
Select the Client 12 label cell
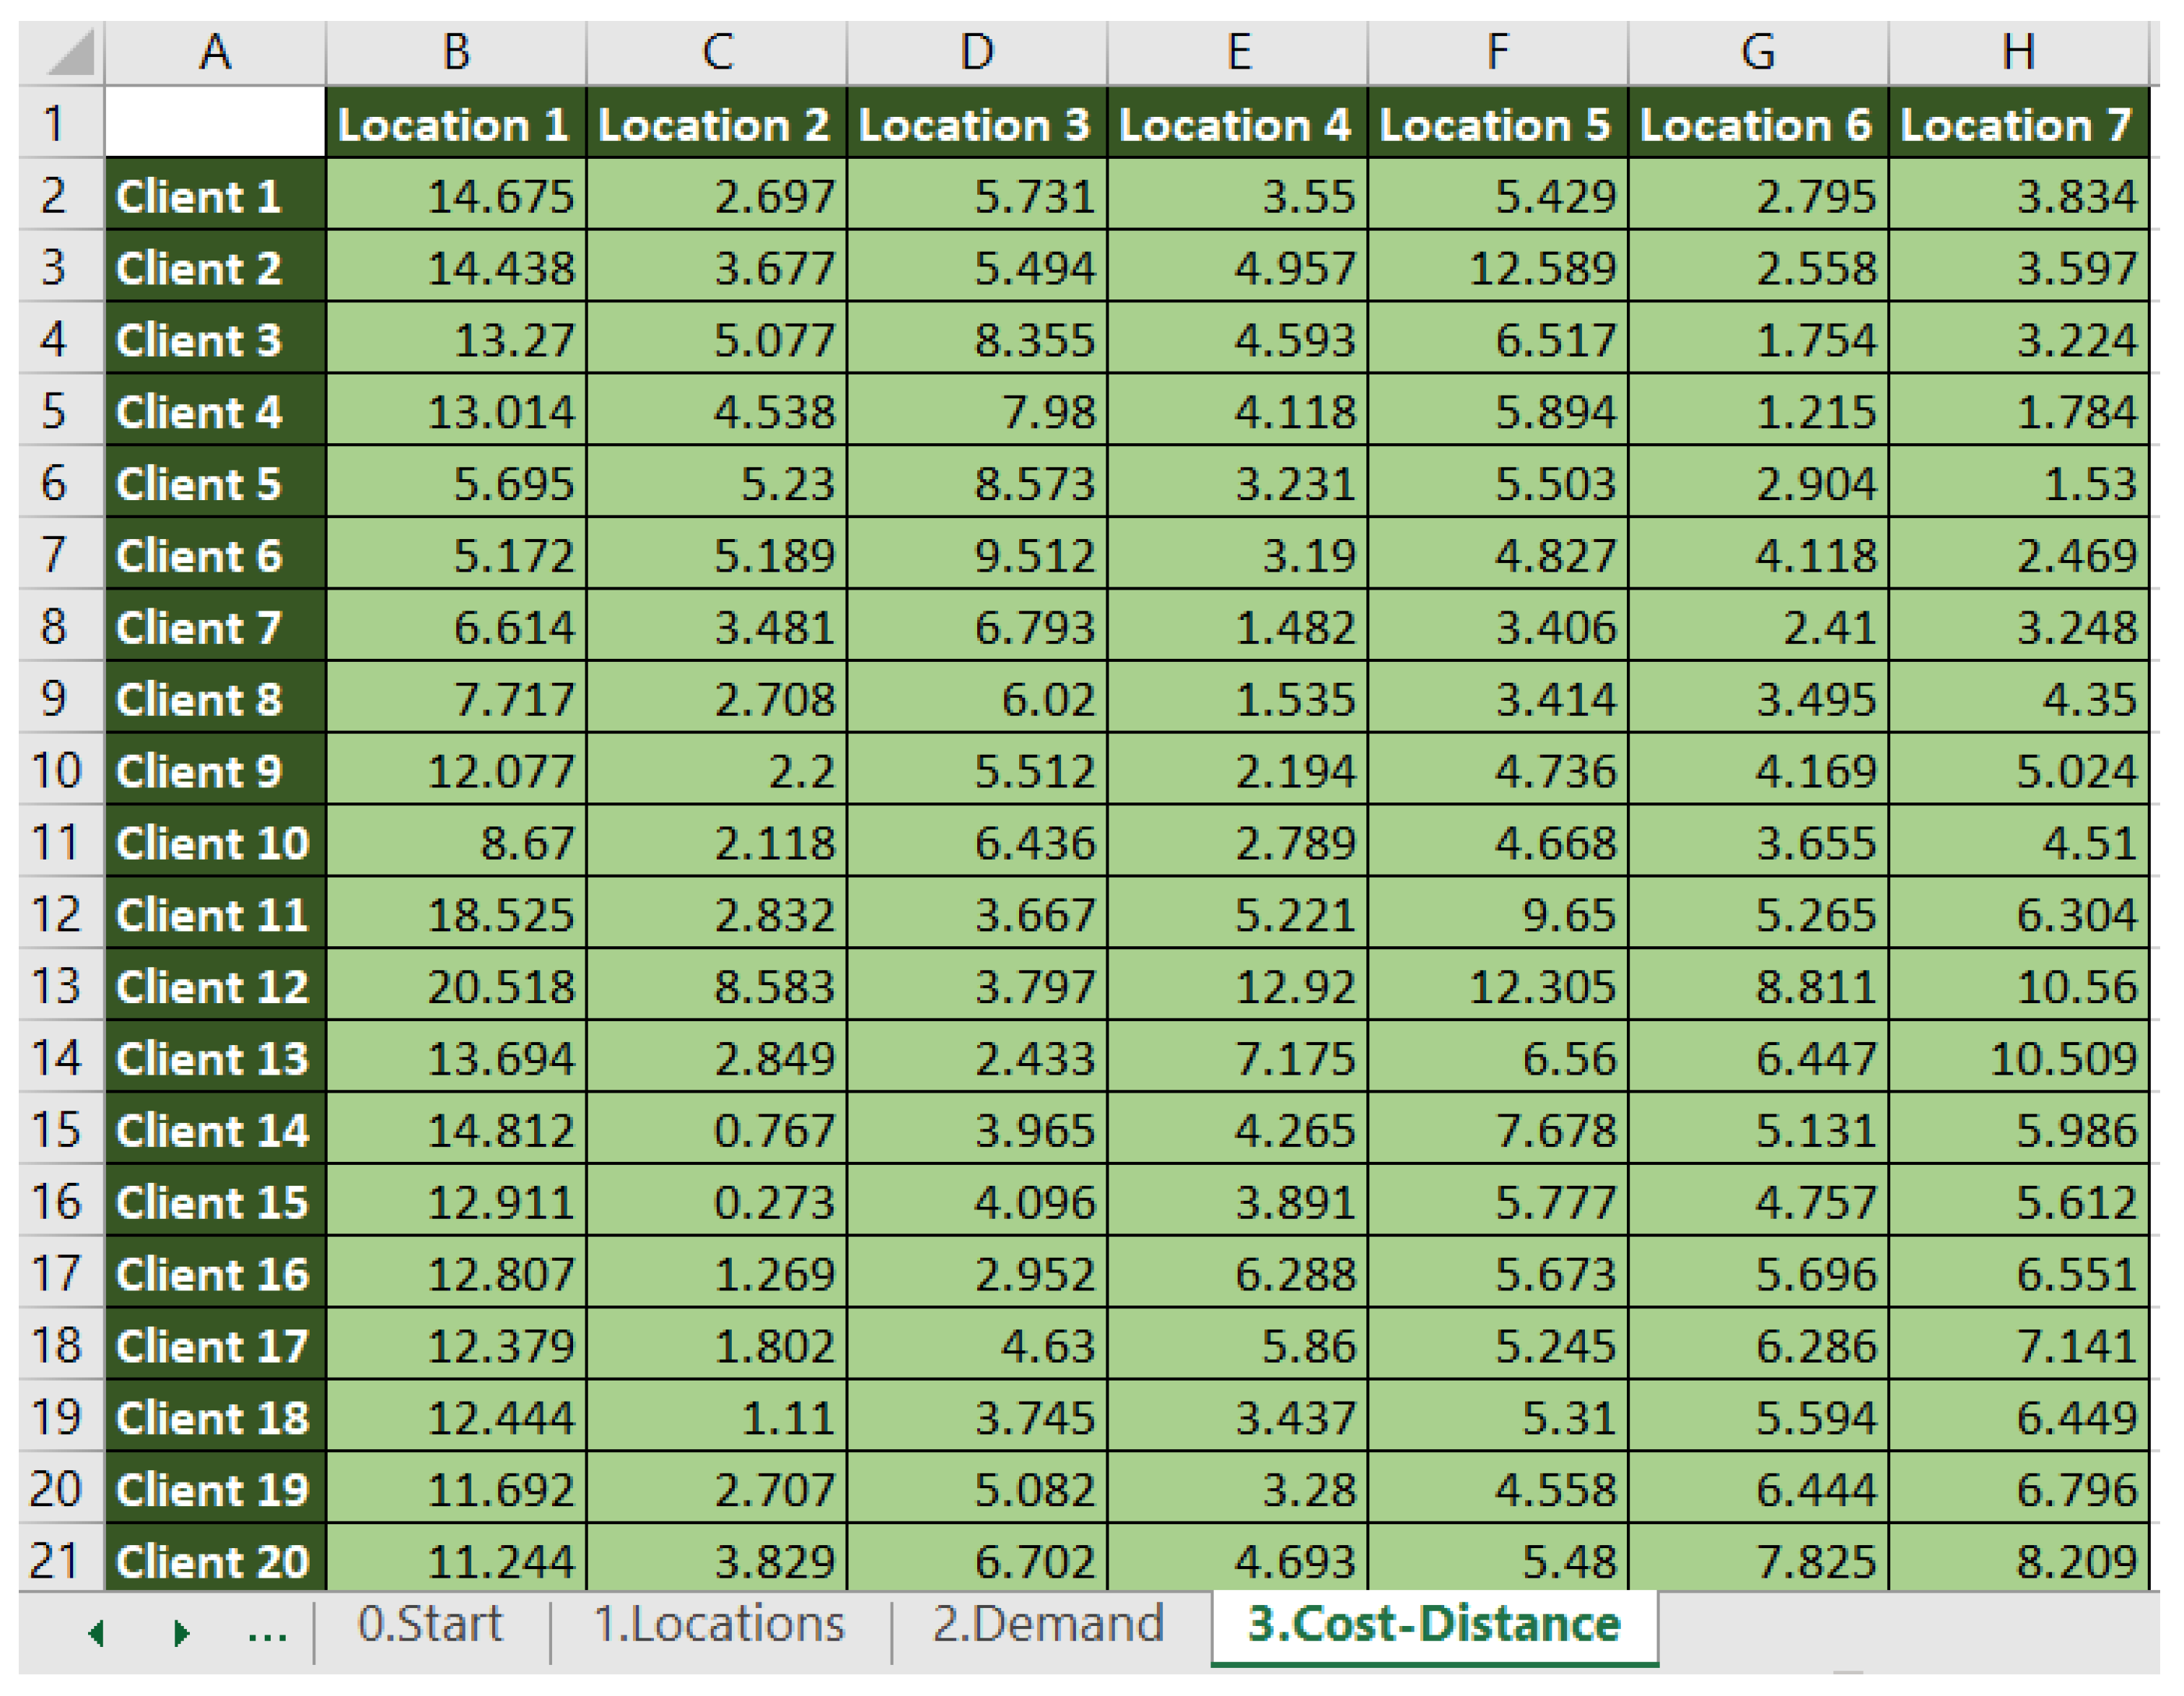point(214,986)
